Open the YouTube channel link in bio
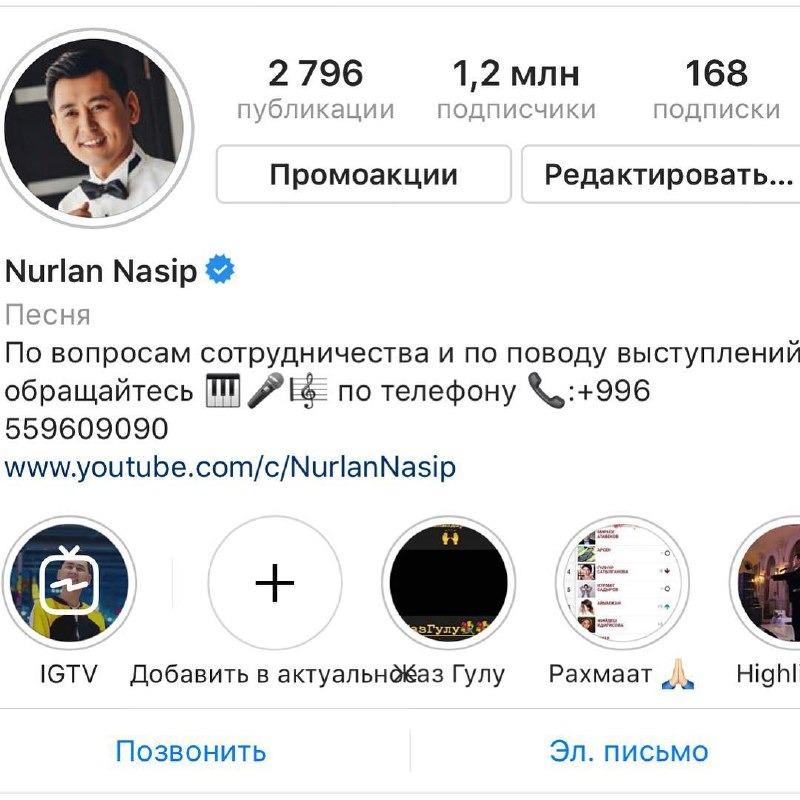 pyautogui.click(x=230, y=466)
